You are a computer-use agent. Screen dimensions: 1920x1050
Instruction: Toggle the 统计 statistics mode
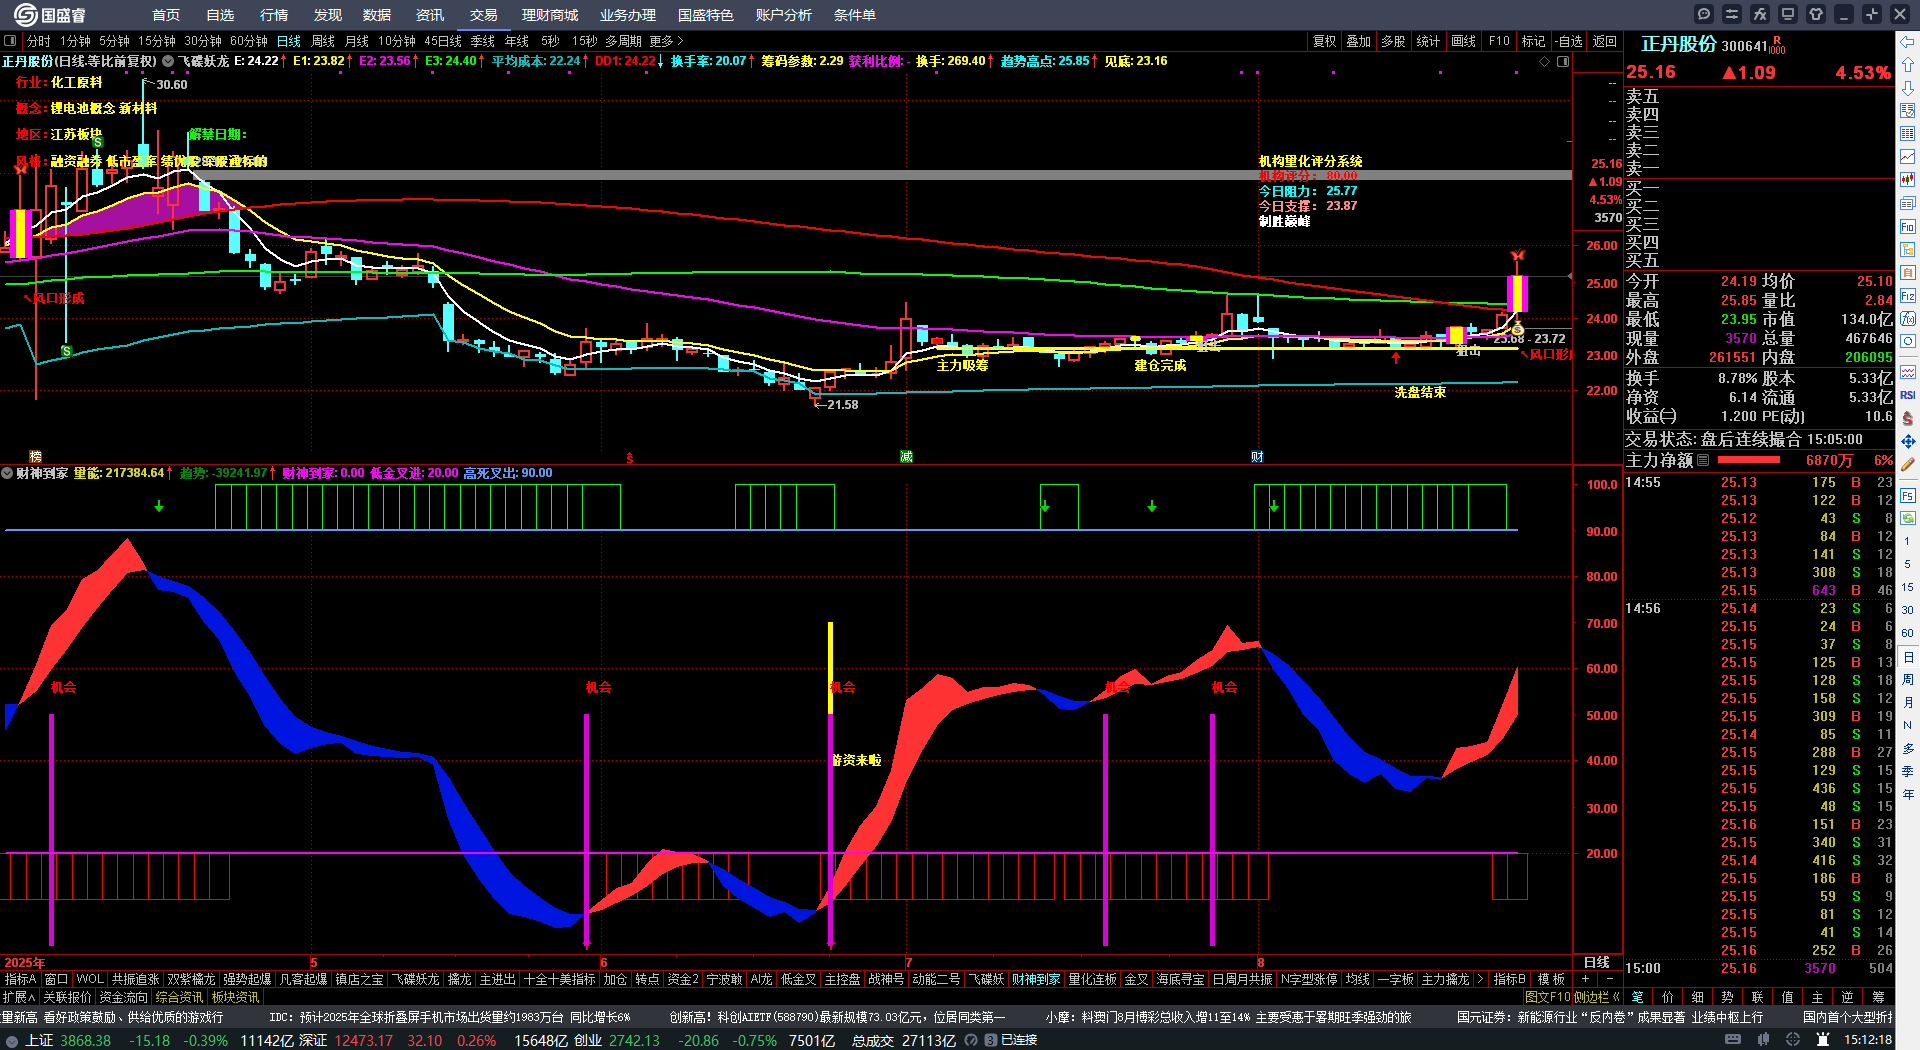pos(1428,41)
